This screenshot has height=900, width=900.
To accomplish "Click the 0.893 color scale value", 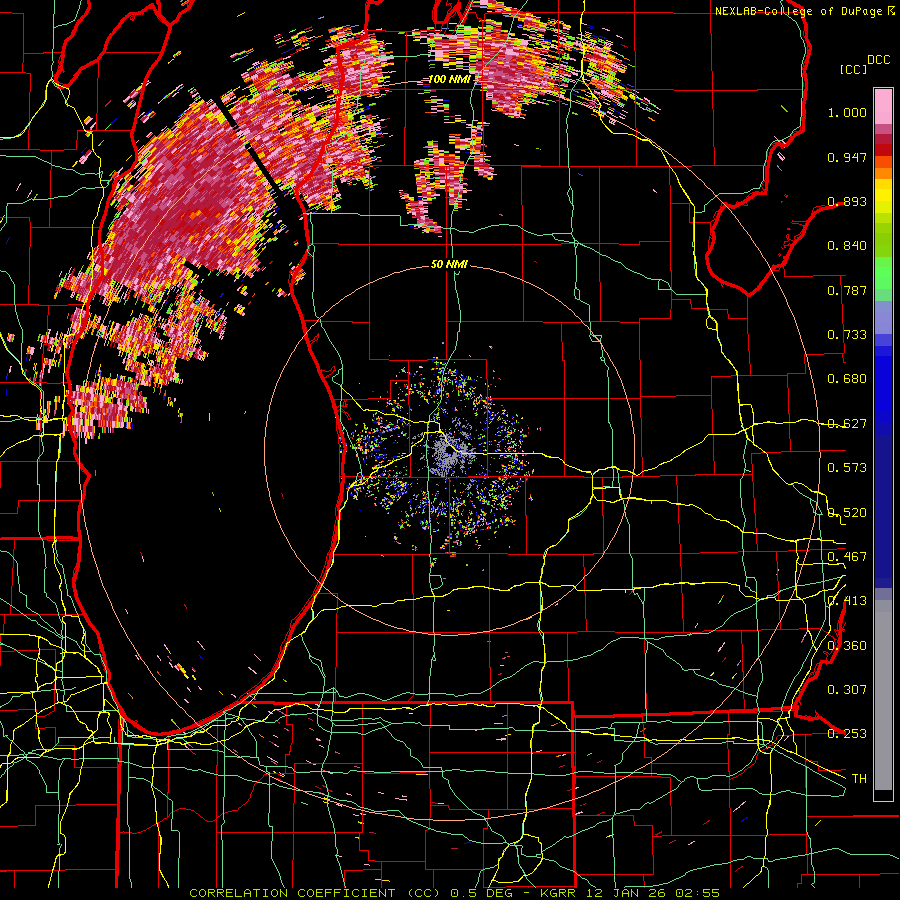I will click(847, 201).
